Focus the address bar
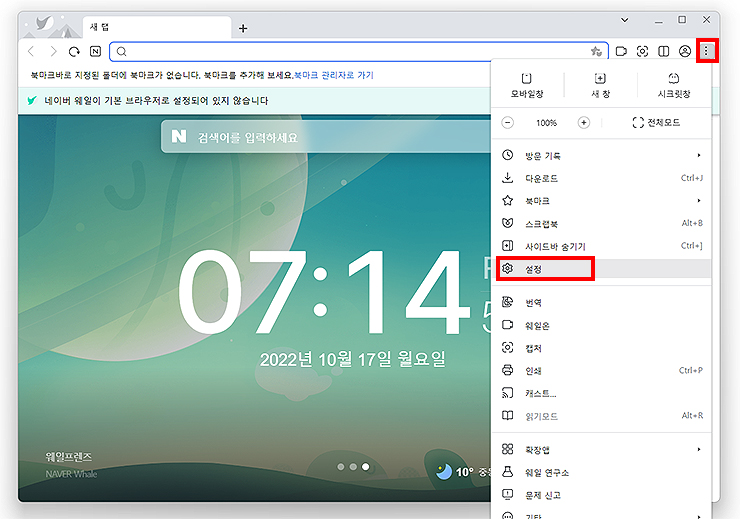The image size is (740, 519). (359, 51)
